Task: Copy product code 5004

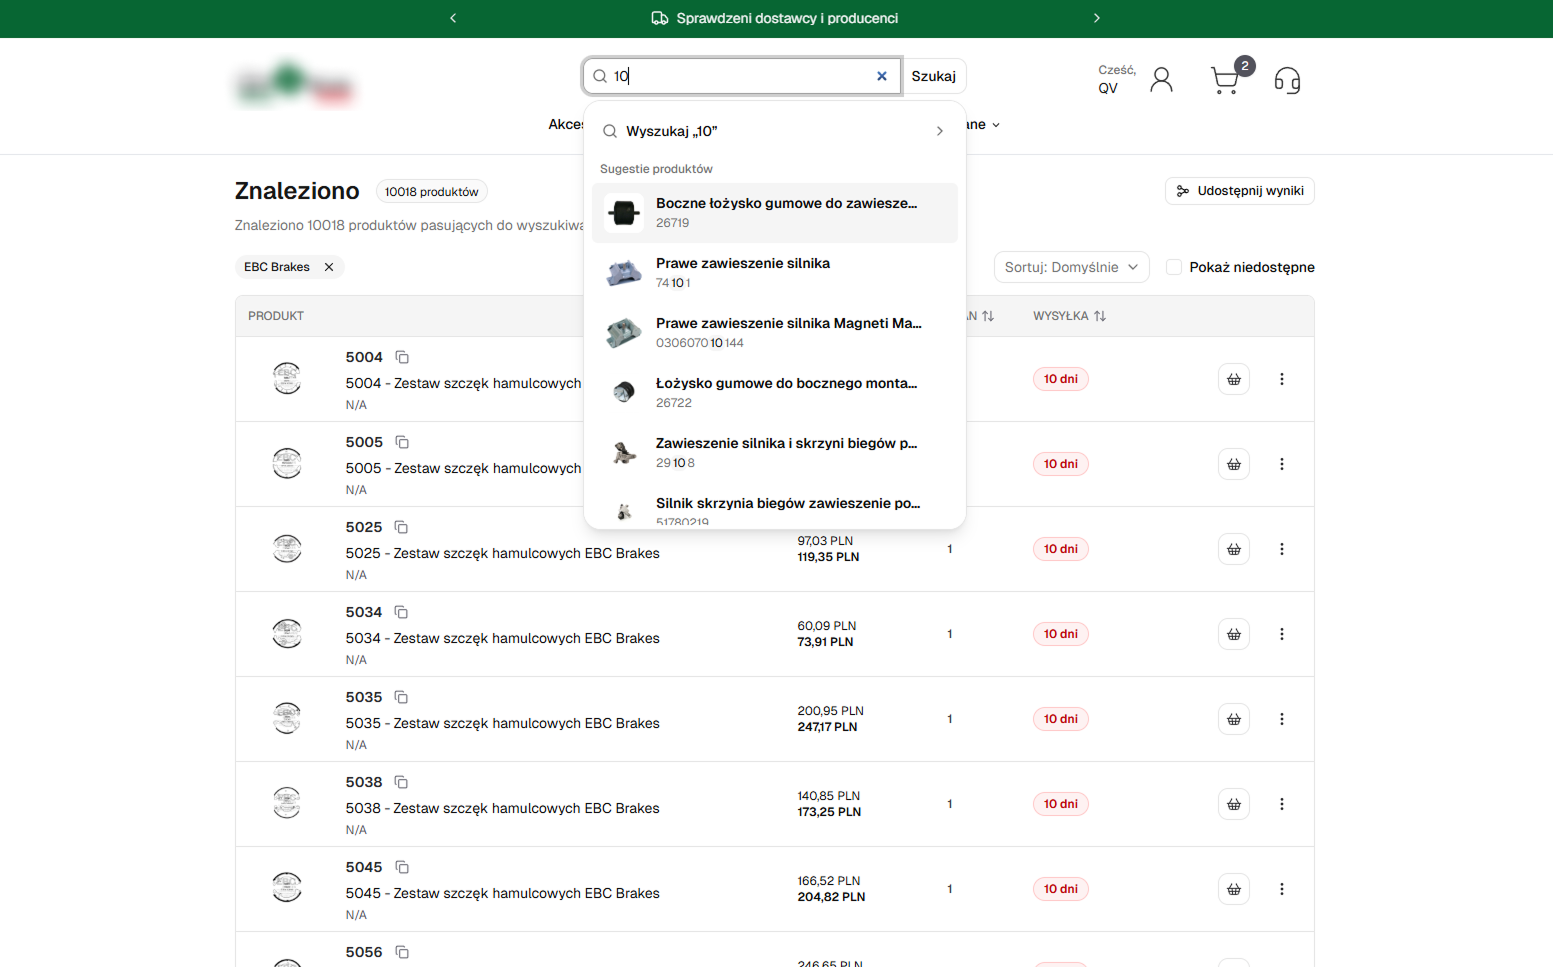Action: pyautogui.click(x=402, y=357)
